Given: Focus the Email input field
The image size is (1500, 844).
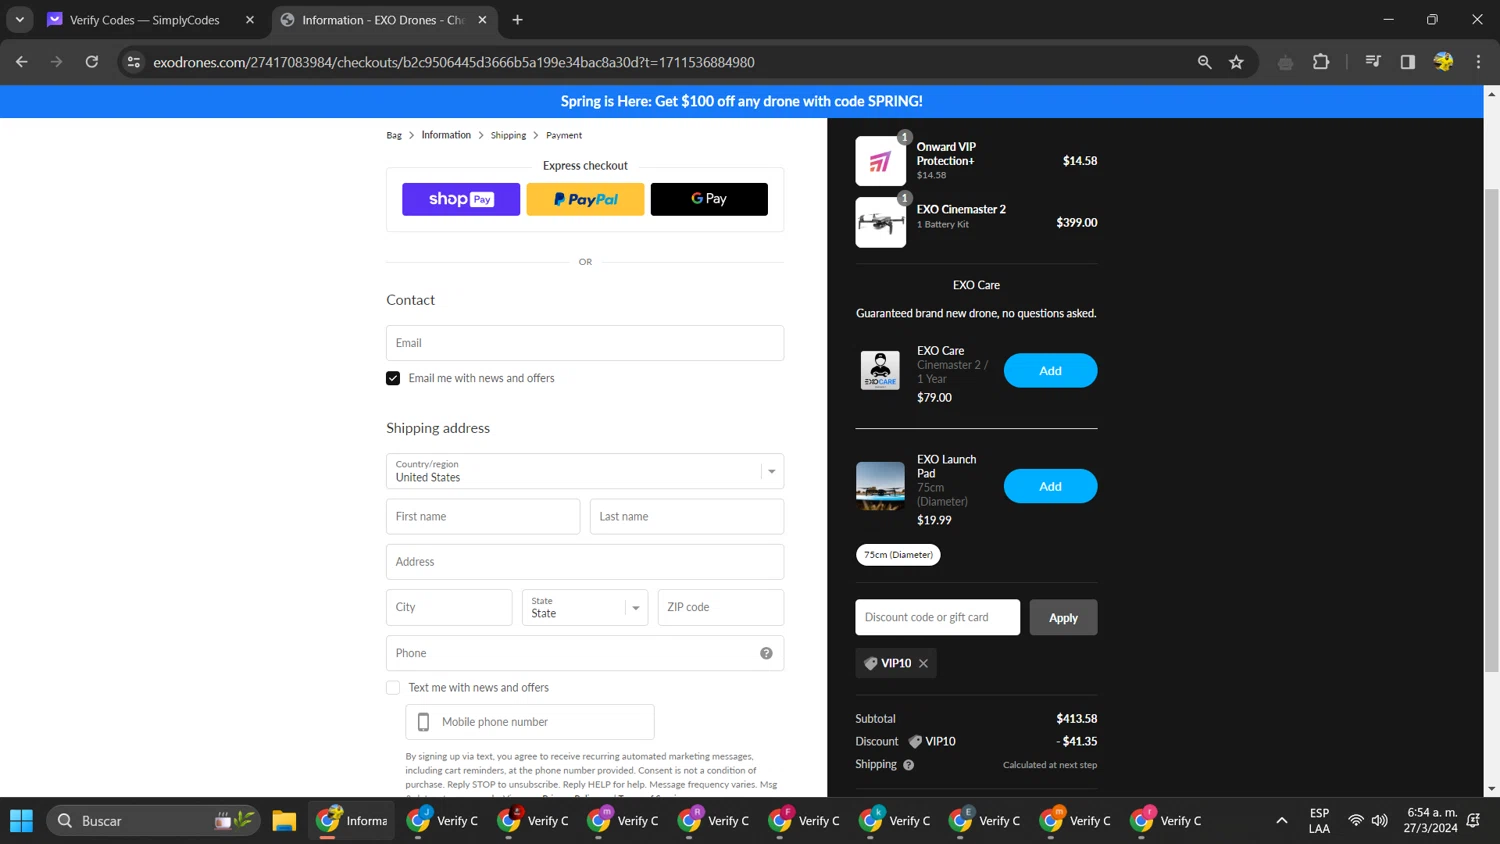Looking at the screenshot, I should pyautogui.click(x=585, y=343).
